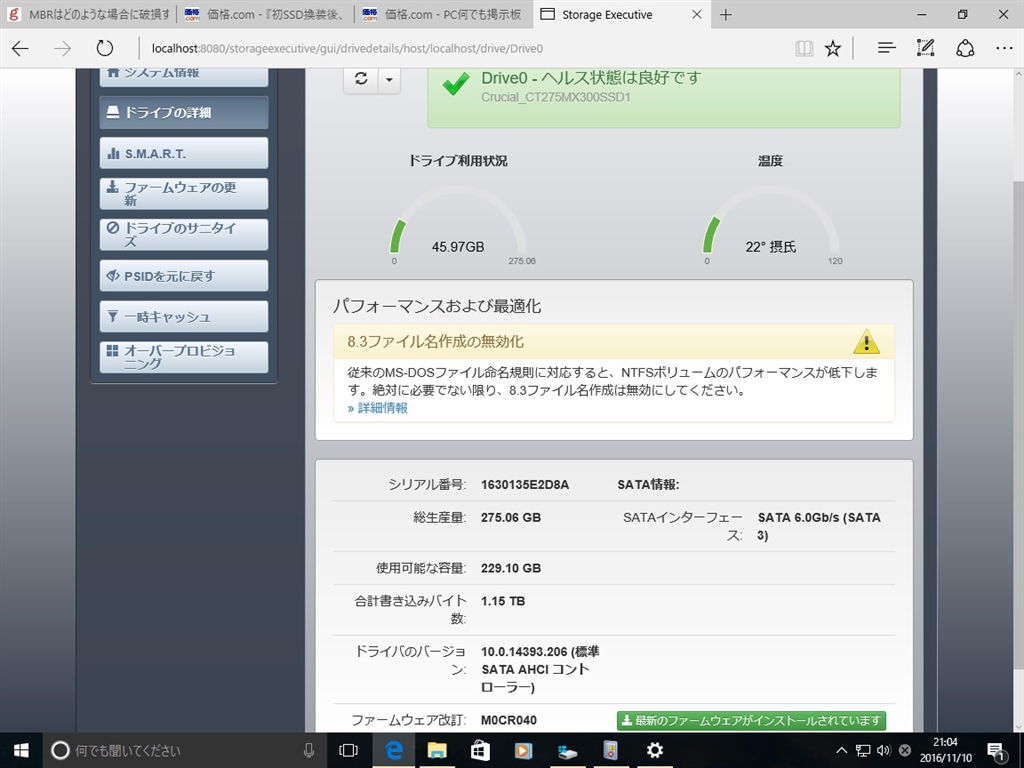1024x768 pixels.
Task: Open オーバープロビジョニング sidebar item
Action: click(x=184, y=357)
